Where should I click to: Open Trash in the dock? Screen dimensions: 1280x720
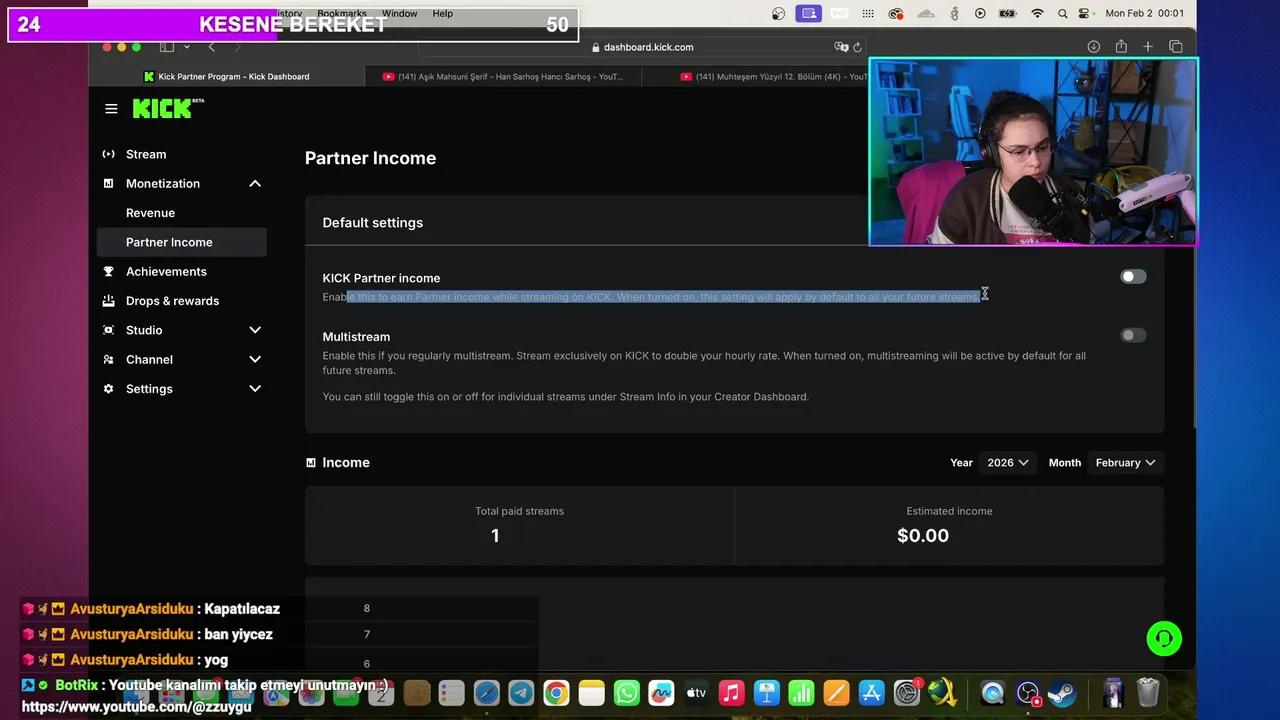tap(1148, 693)
